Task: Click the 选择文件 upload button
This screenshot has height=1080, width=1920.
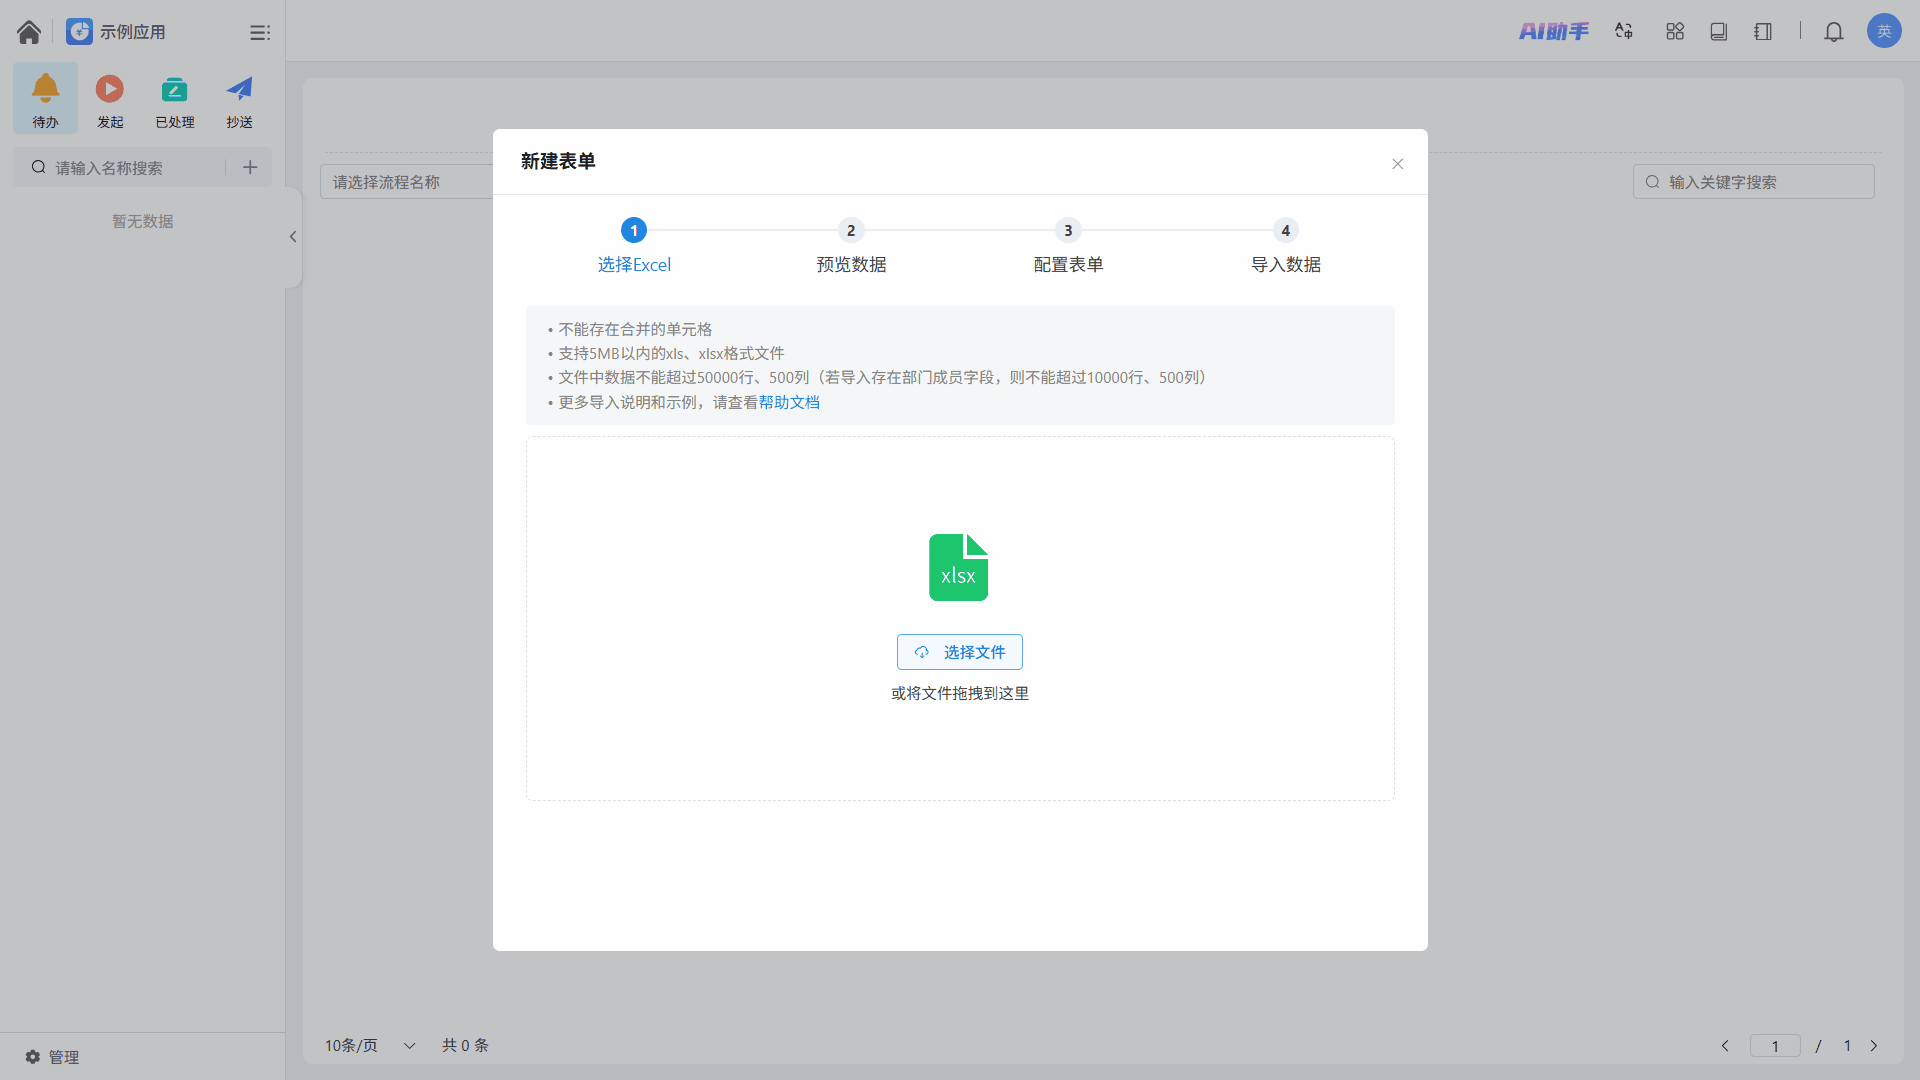Action: pyautogui.click(x=959, y=652)
